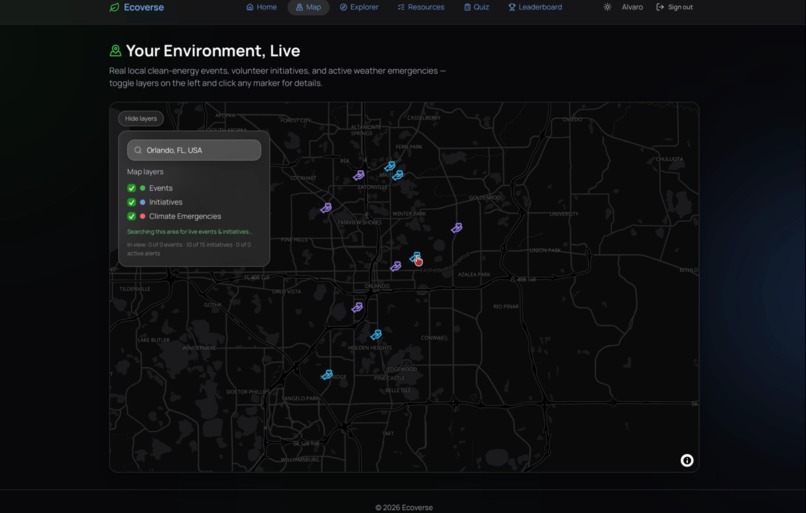This screenshot has width=806, height=513.
Task: Select the Map nav tab
Action: point(308,7)
